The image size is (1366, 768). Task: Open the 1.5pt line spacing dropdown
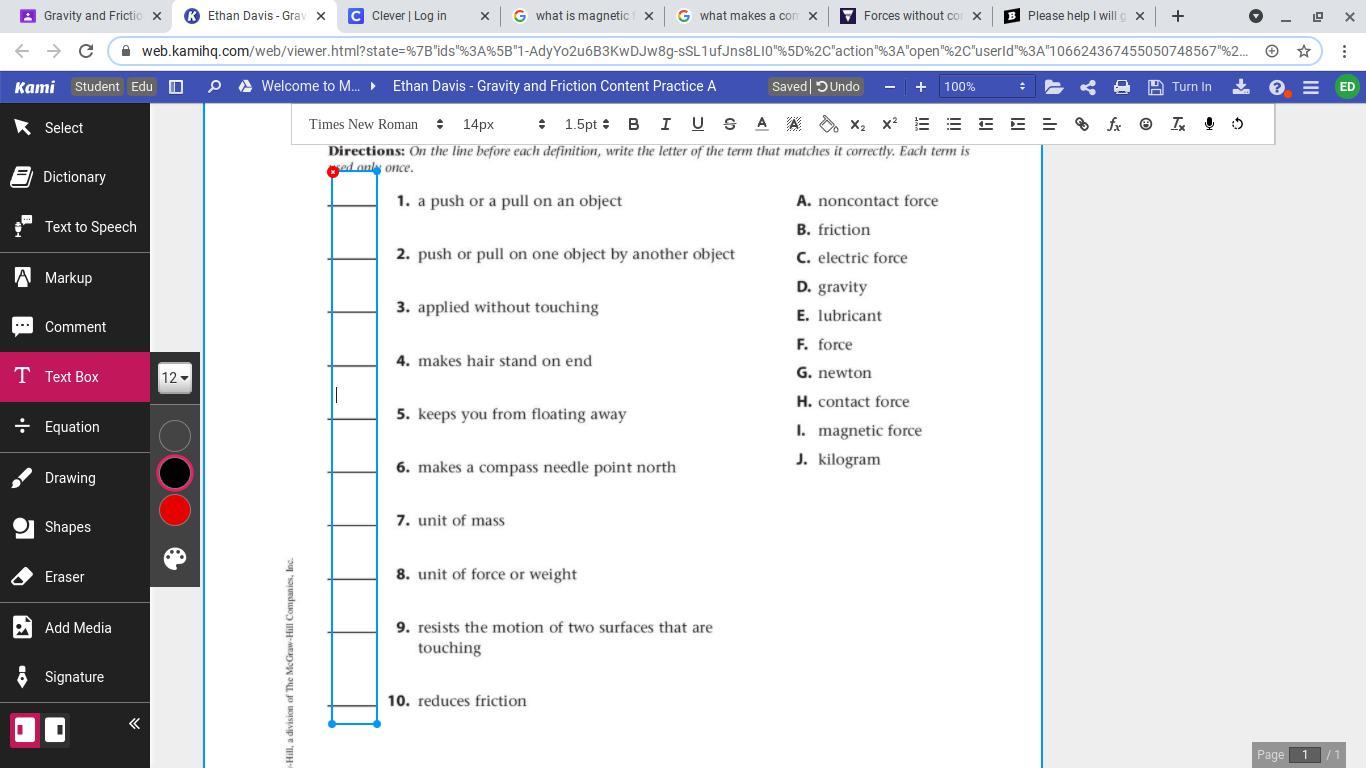pos(586,124)
